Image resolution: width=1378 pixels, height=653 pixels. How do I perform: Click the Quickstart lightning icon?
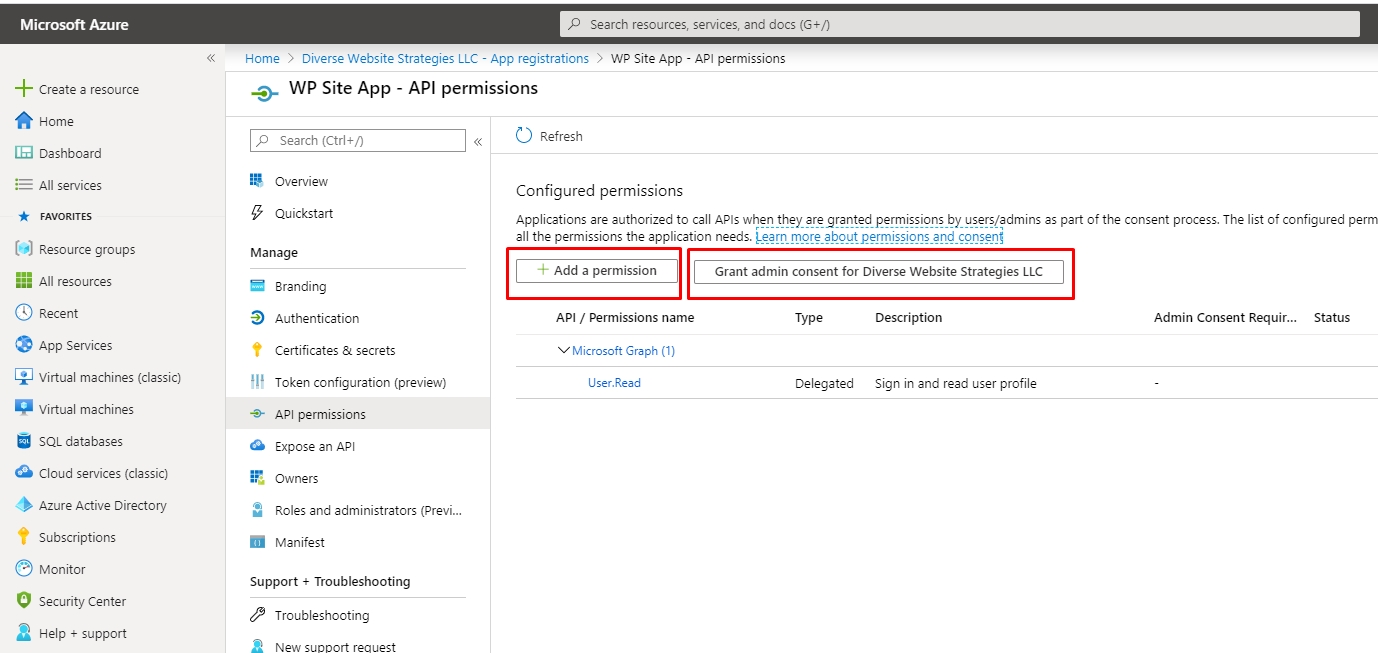pos(257,213)
